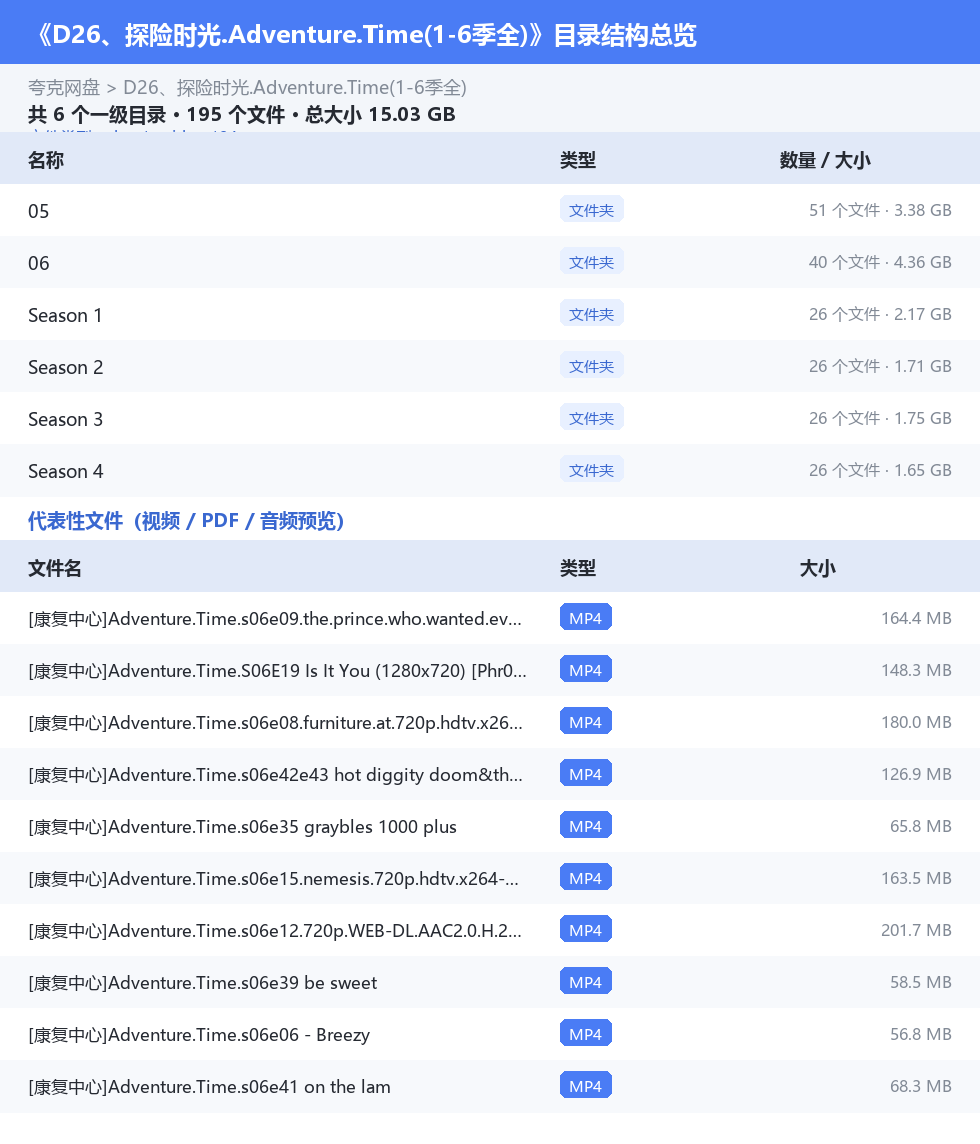Open file s06e39 be sweet
980x1144 pixels.
point(203,983)
